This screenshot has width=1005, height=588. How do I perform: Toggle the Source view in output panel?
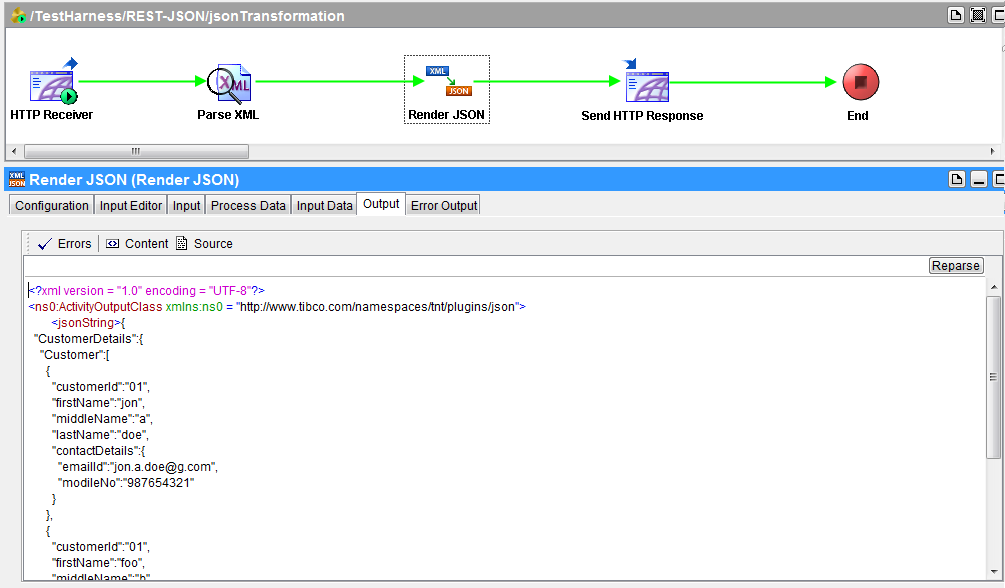(203, 243)
